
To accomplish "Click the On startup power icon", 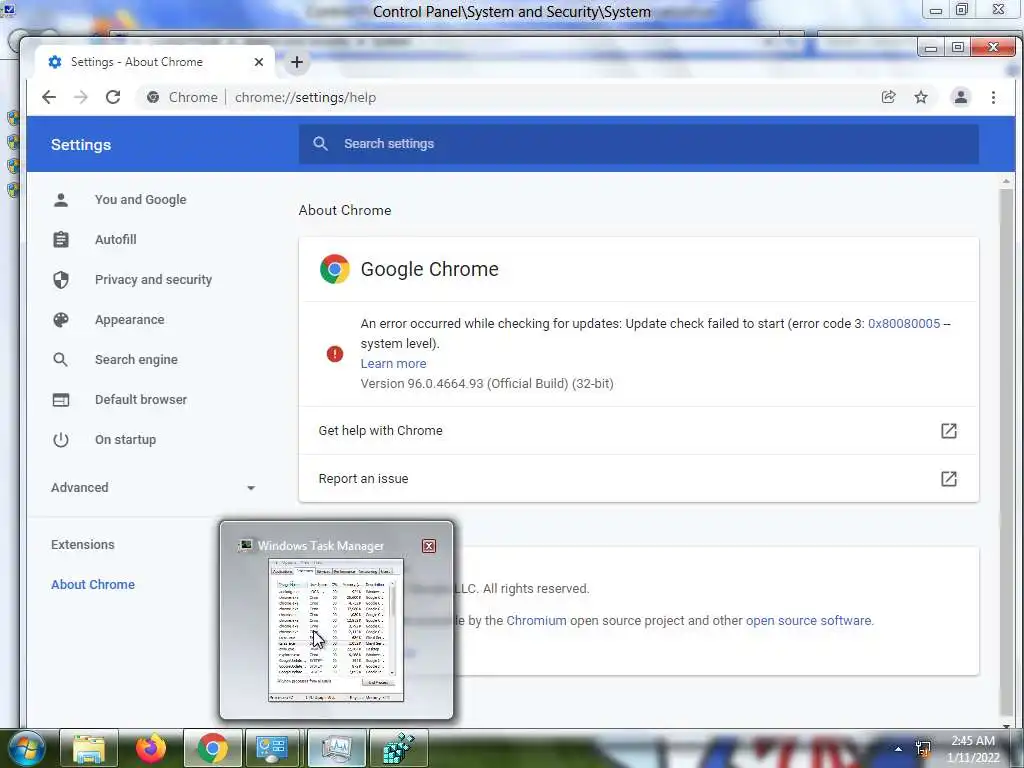I will 61,440.
